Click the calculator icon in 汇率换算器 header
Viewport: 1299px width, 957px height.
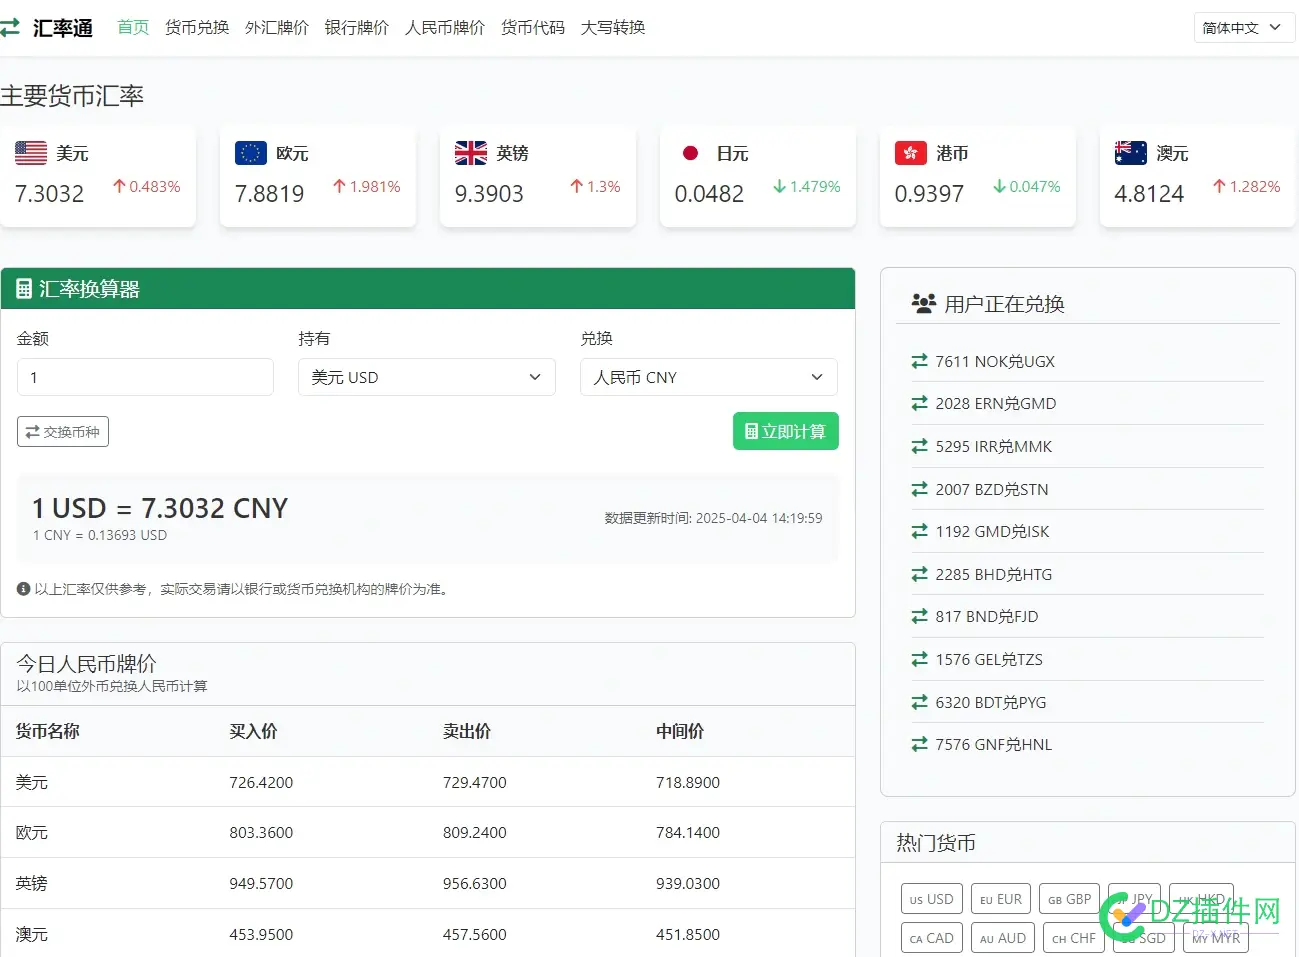(25, 288)
